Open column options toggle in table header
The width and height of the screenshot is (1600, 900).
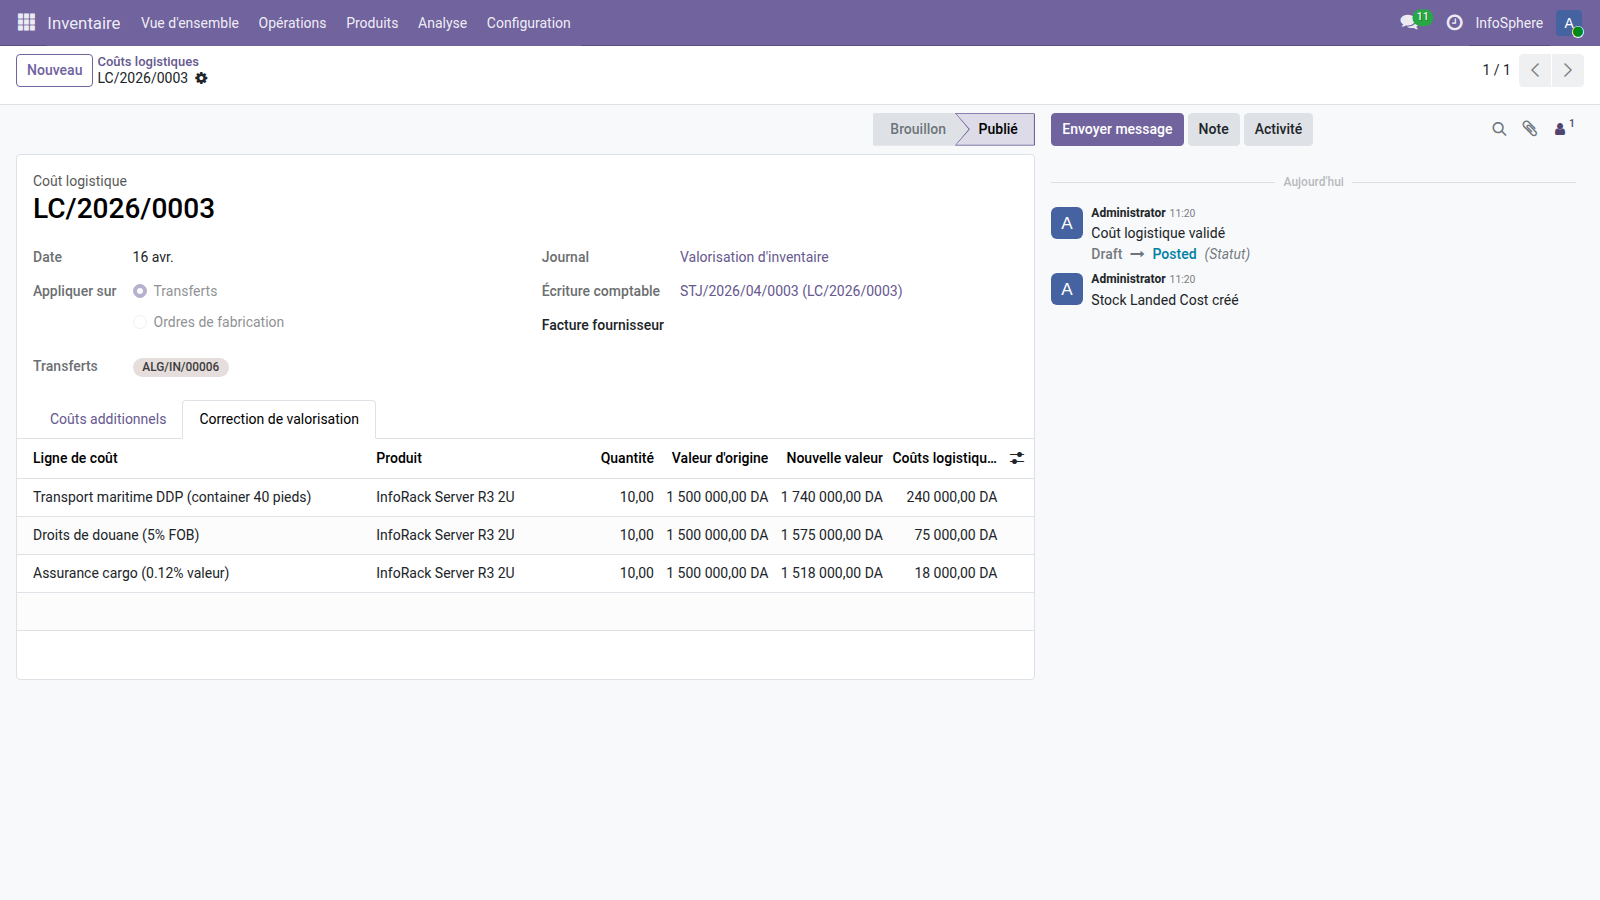coord(1016,458)
